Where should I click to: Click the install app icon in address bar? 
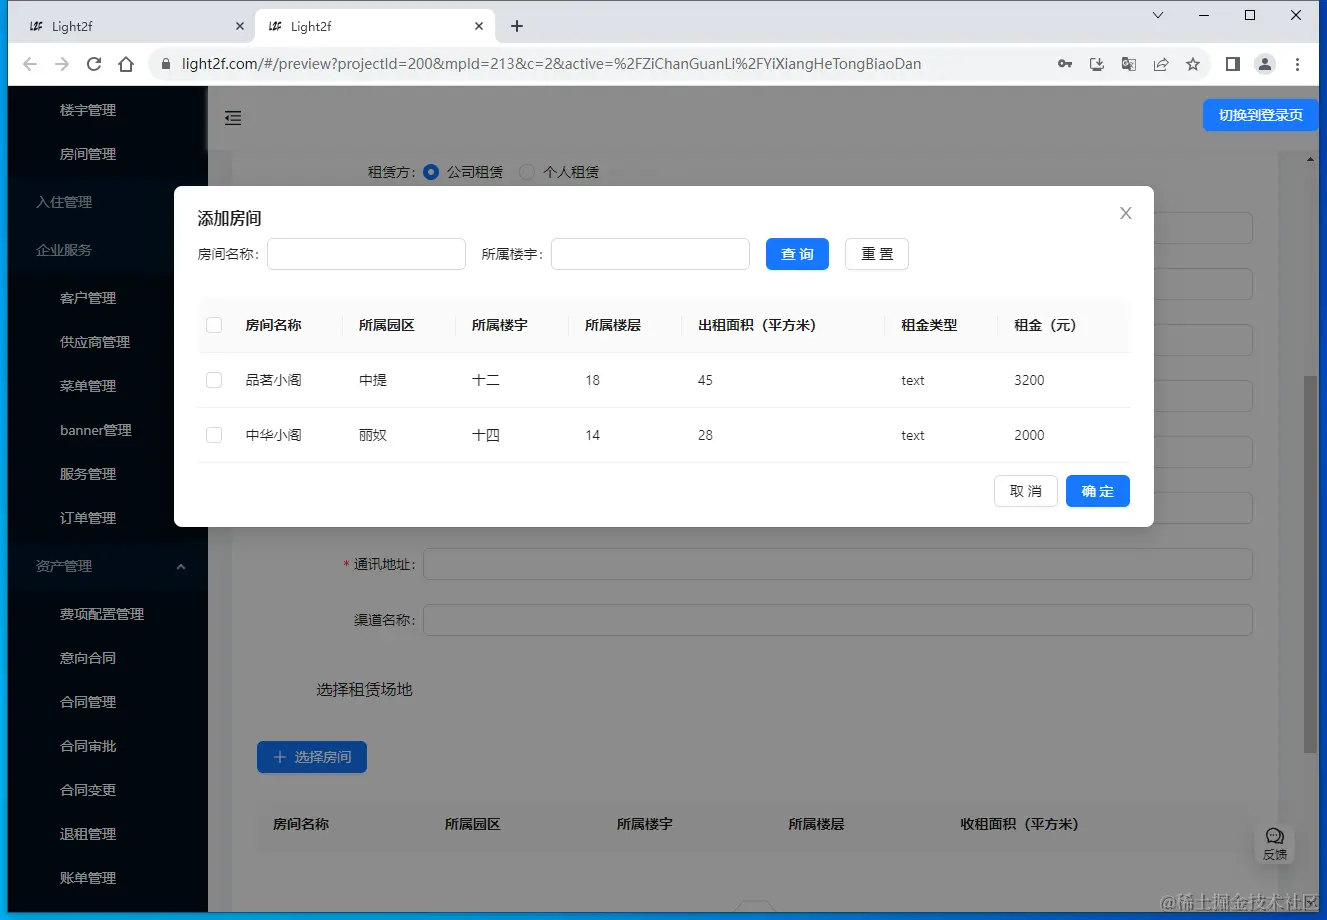click(1097, 64)
